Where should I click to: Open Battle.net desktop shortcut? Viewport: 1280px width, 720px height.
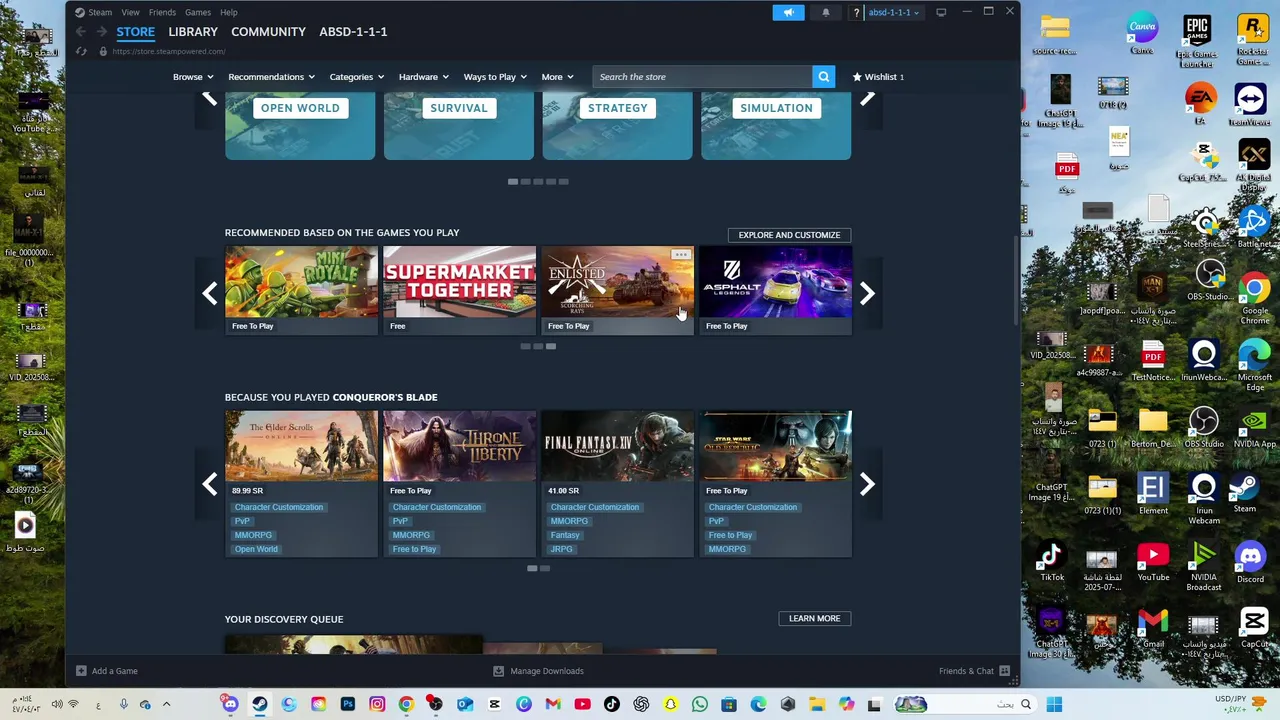pos(1254,227)
